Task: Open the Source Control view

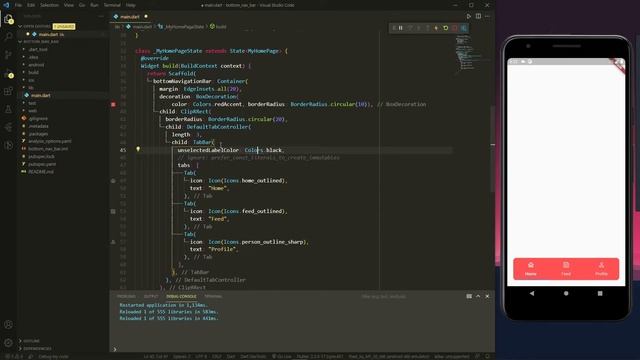Action: pos(8,55)
